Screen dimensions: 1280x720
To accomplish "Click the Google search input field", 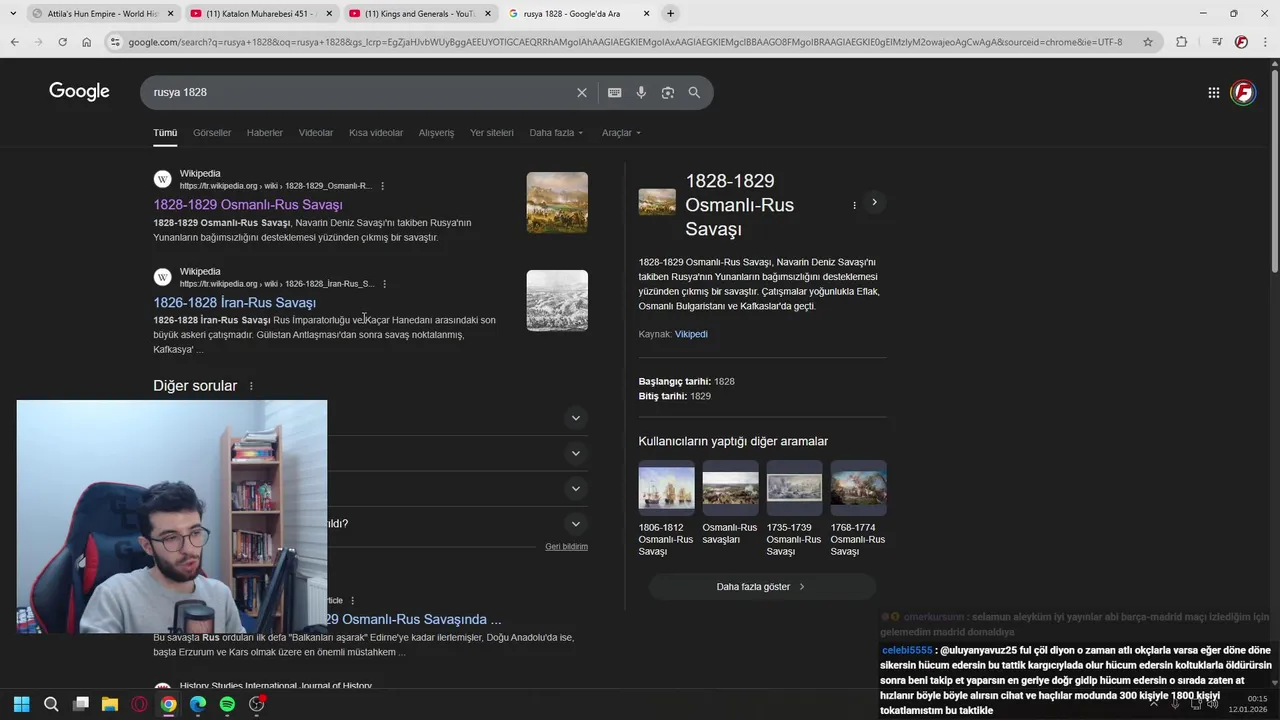I will tap(360, 92).
